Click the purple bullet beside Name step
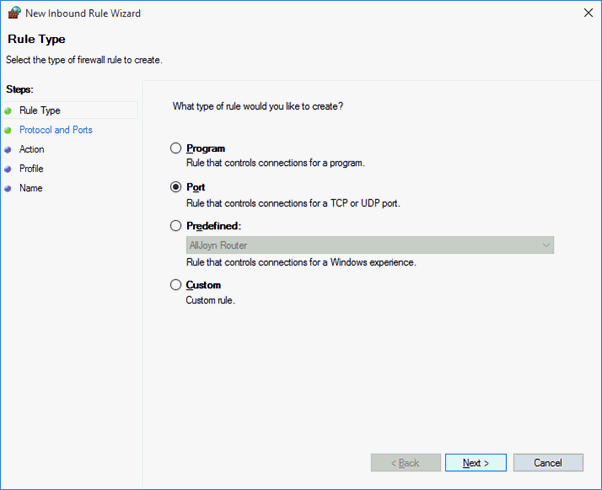Screen dimensions: 602x490 tap(8, 189)
